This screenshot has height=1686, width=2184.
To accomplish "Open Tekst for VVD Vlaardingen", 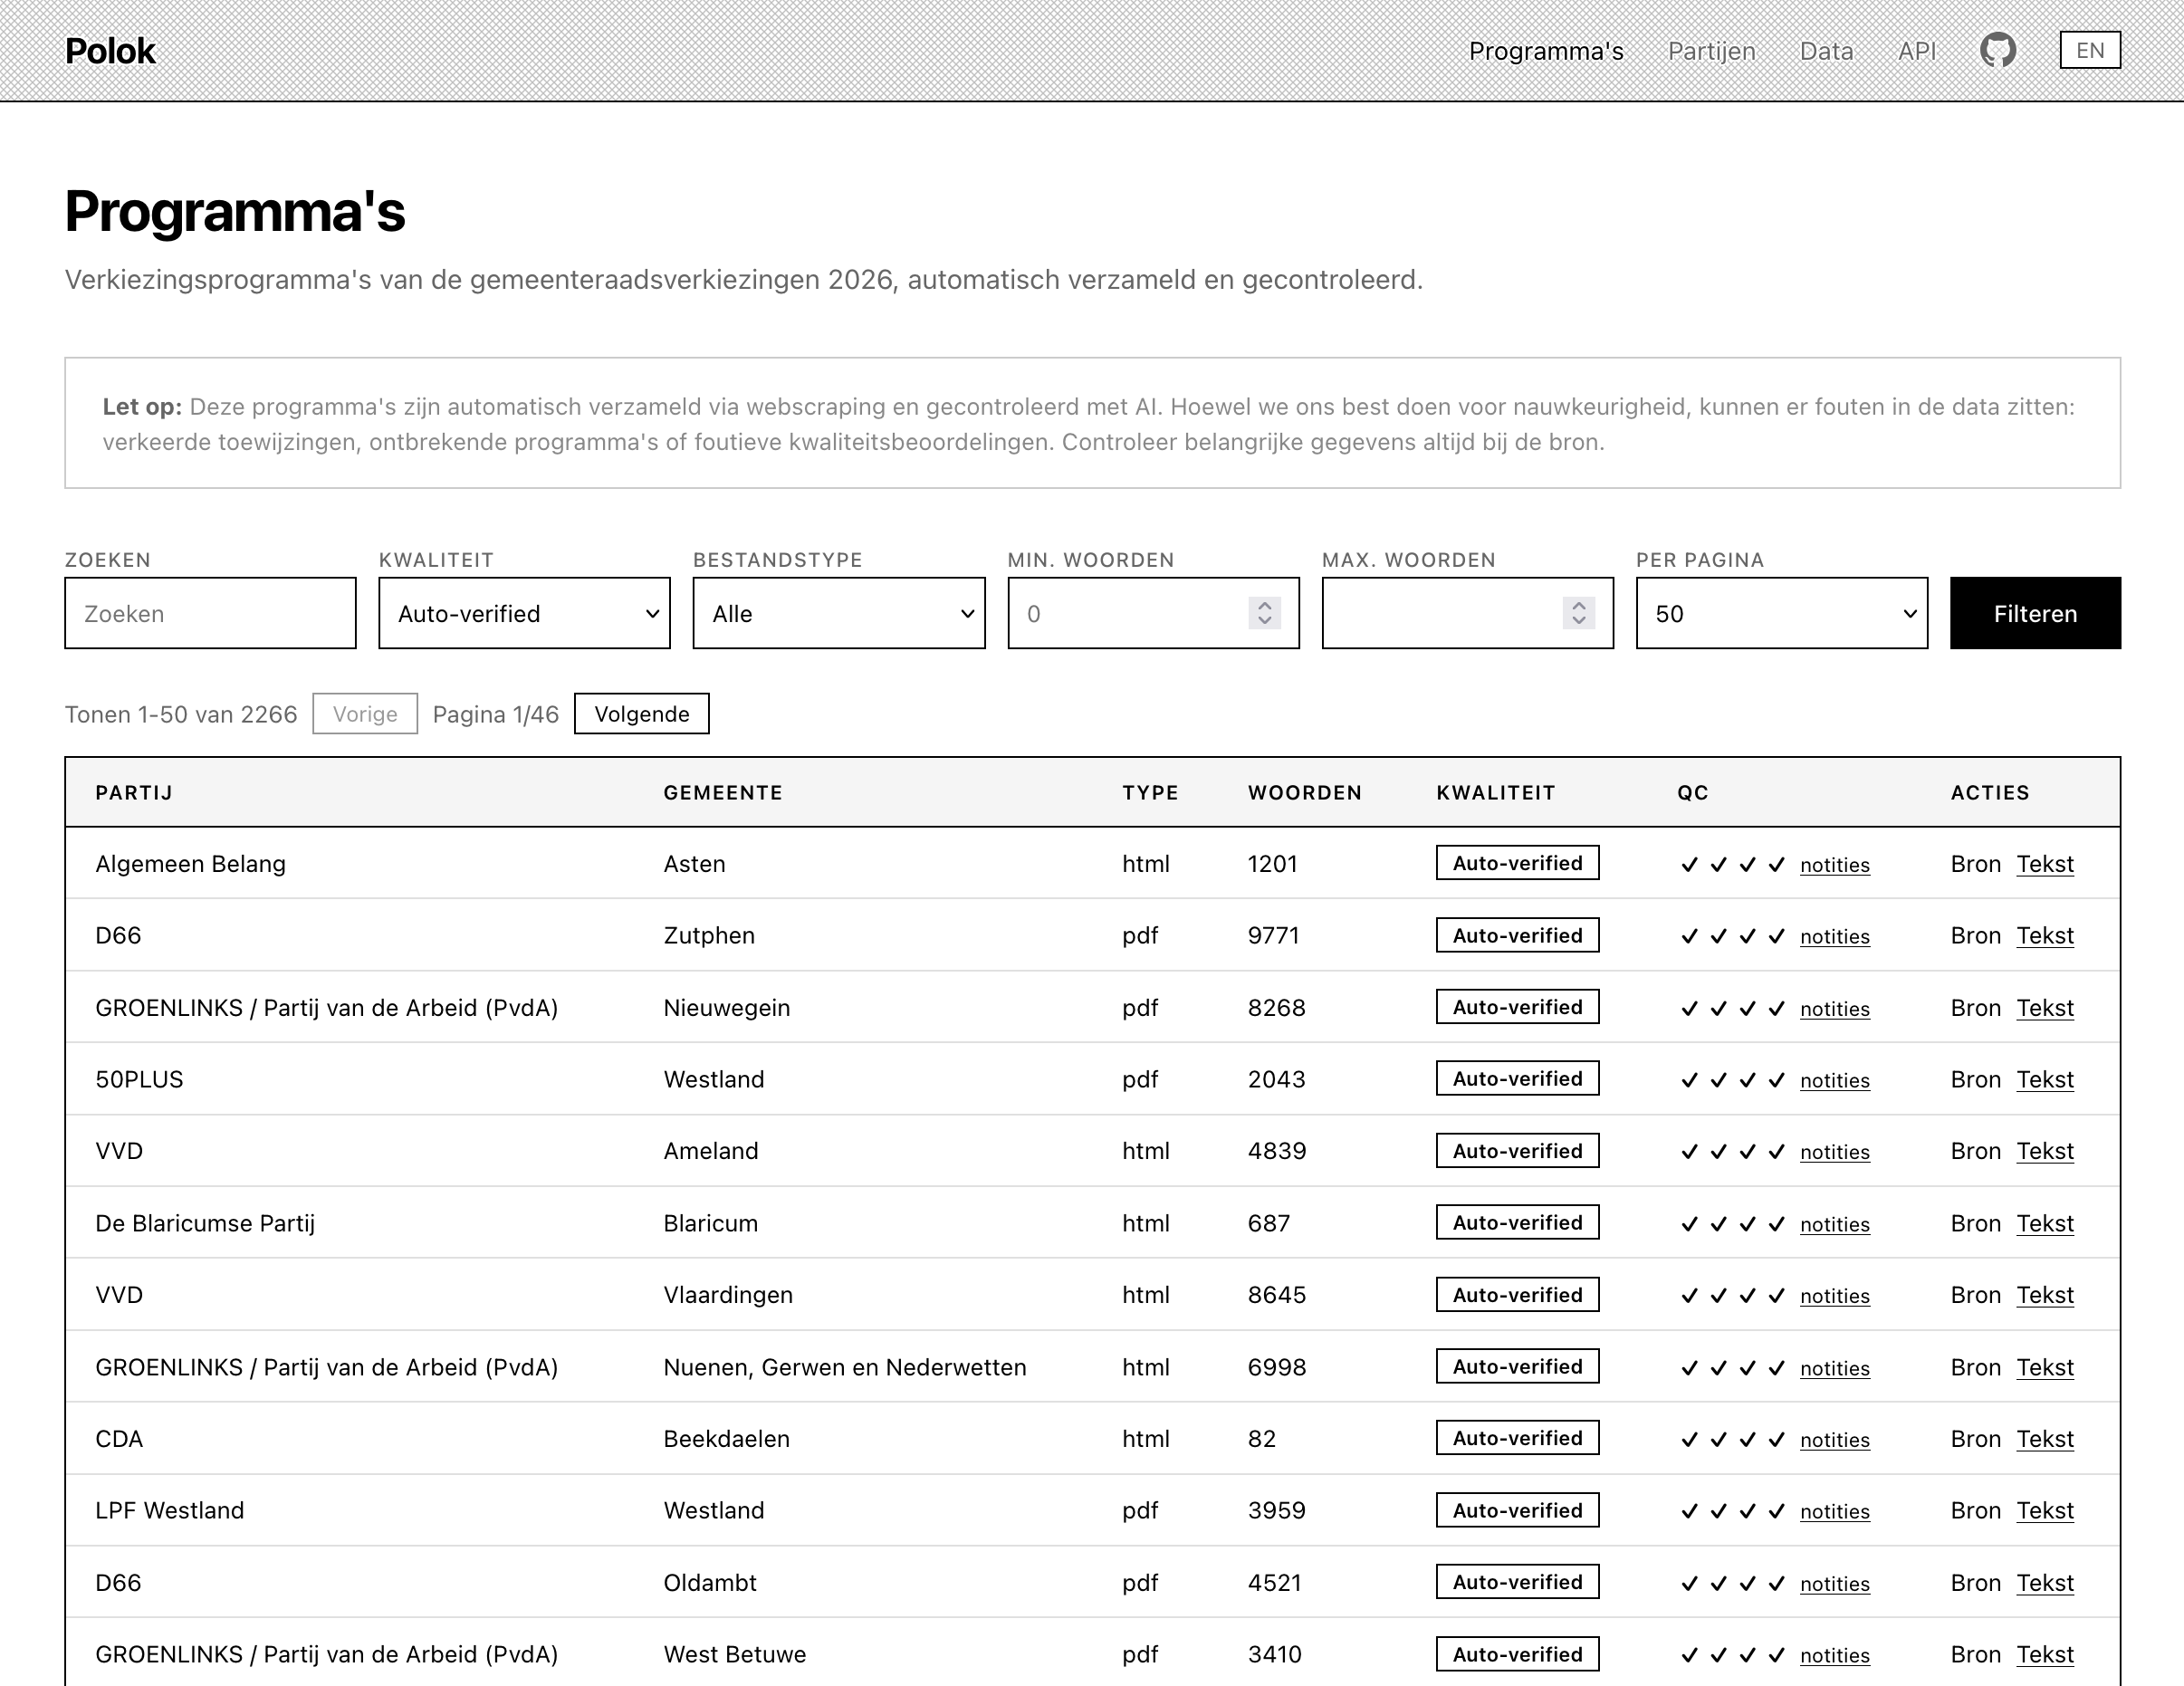I will tap(2045, 1295).
